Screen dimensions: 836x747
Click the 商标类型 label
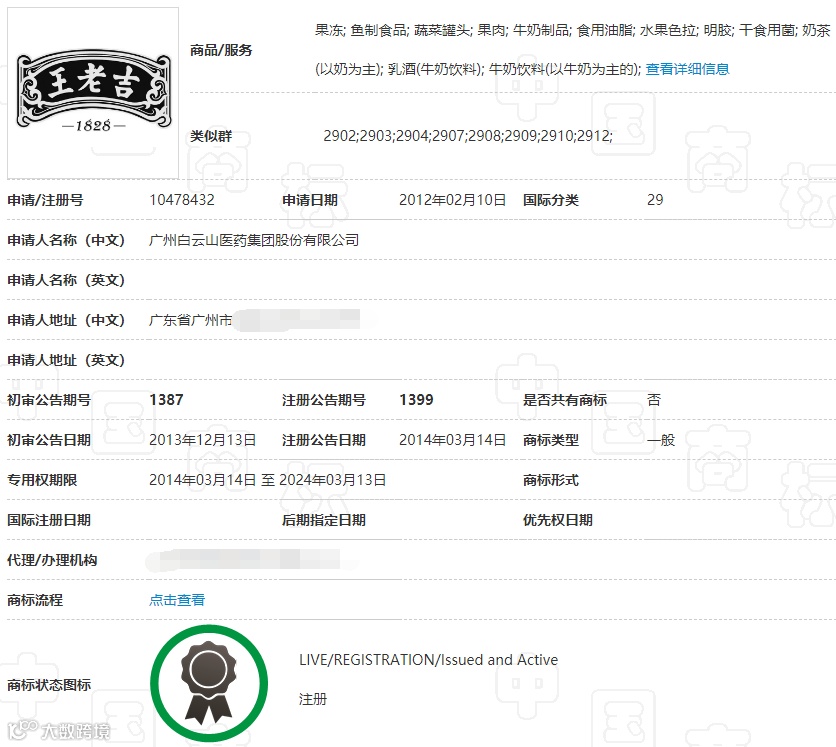click(x=551, y=440)
